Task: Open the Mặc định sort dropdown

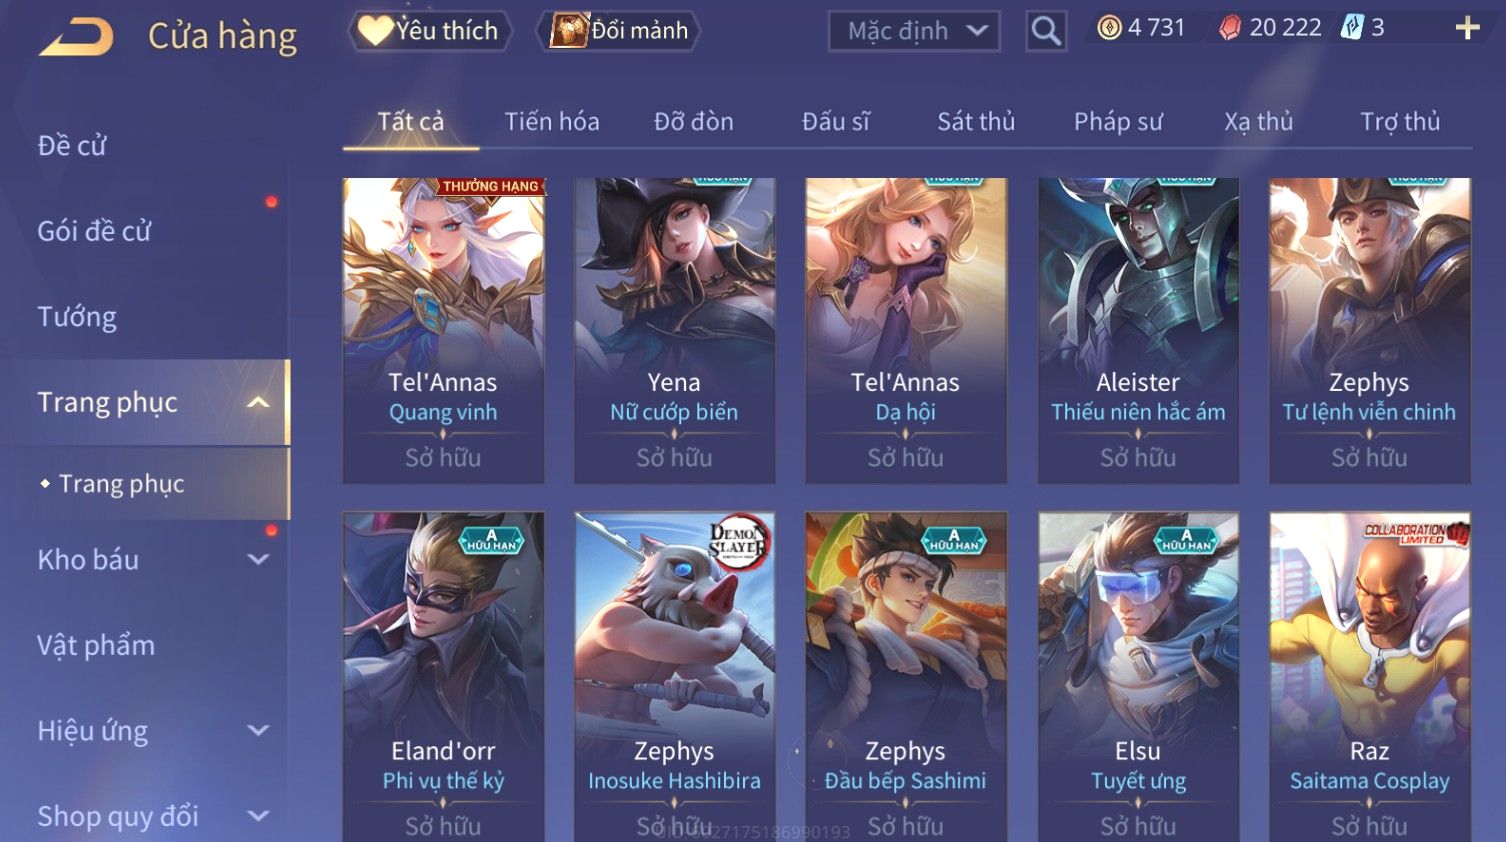Action: [914, 31]
